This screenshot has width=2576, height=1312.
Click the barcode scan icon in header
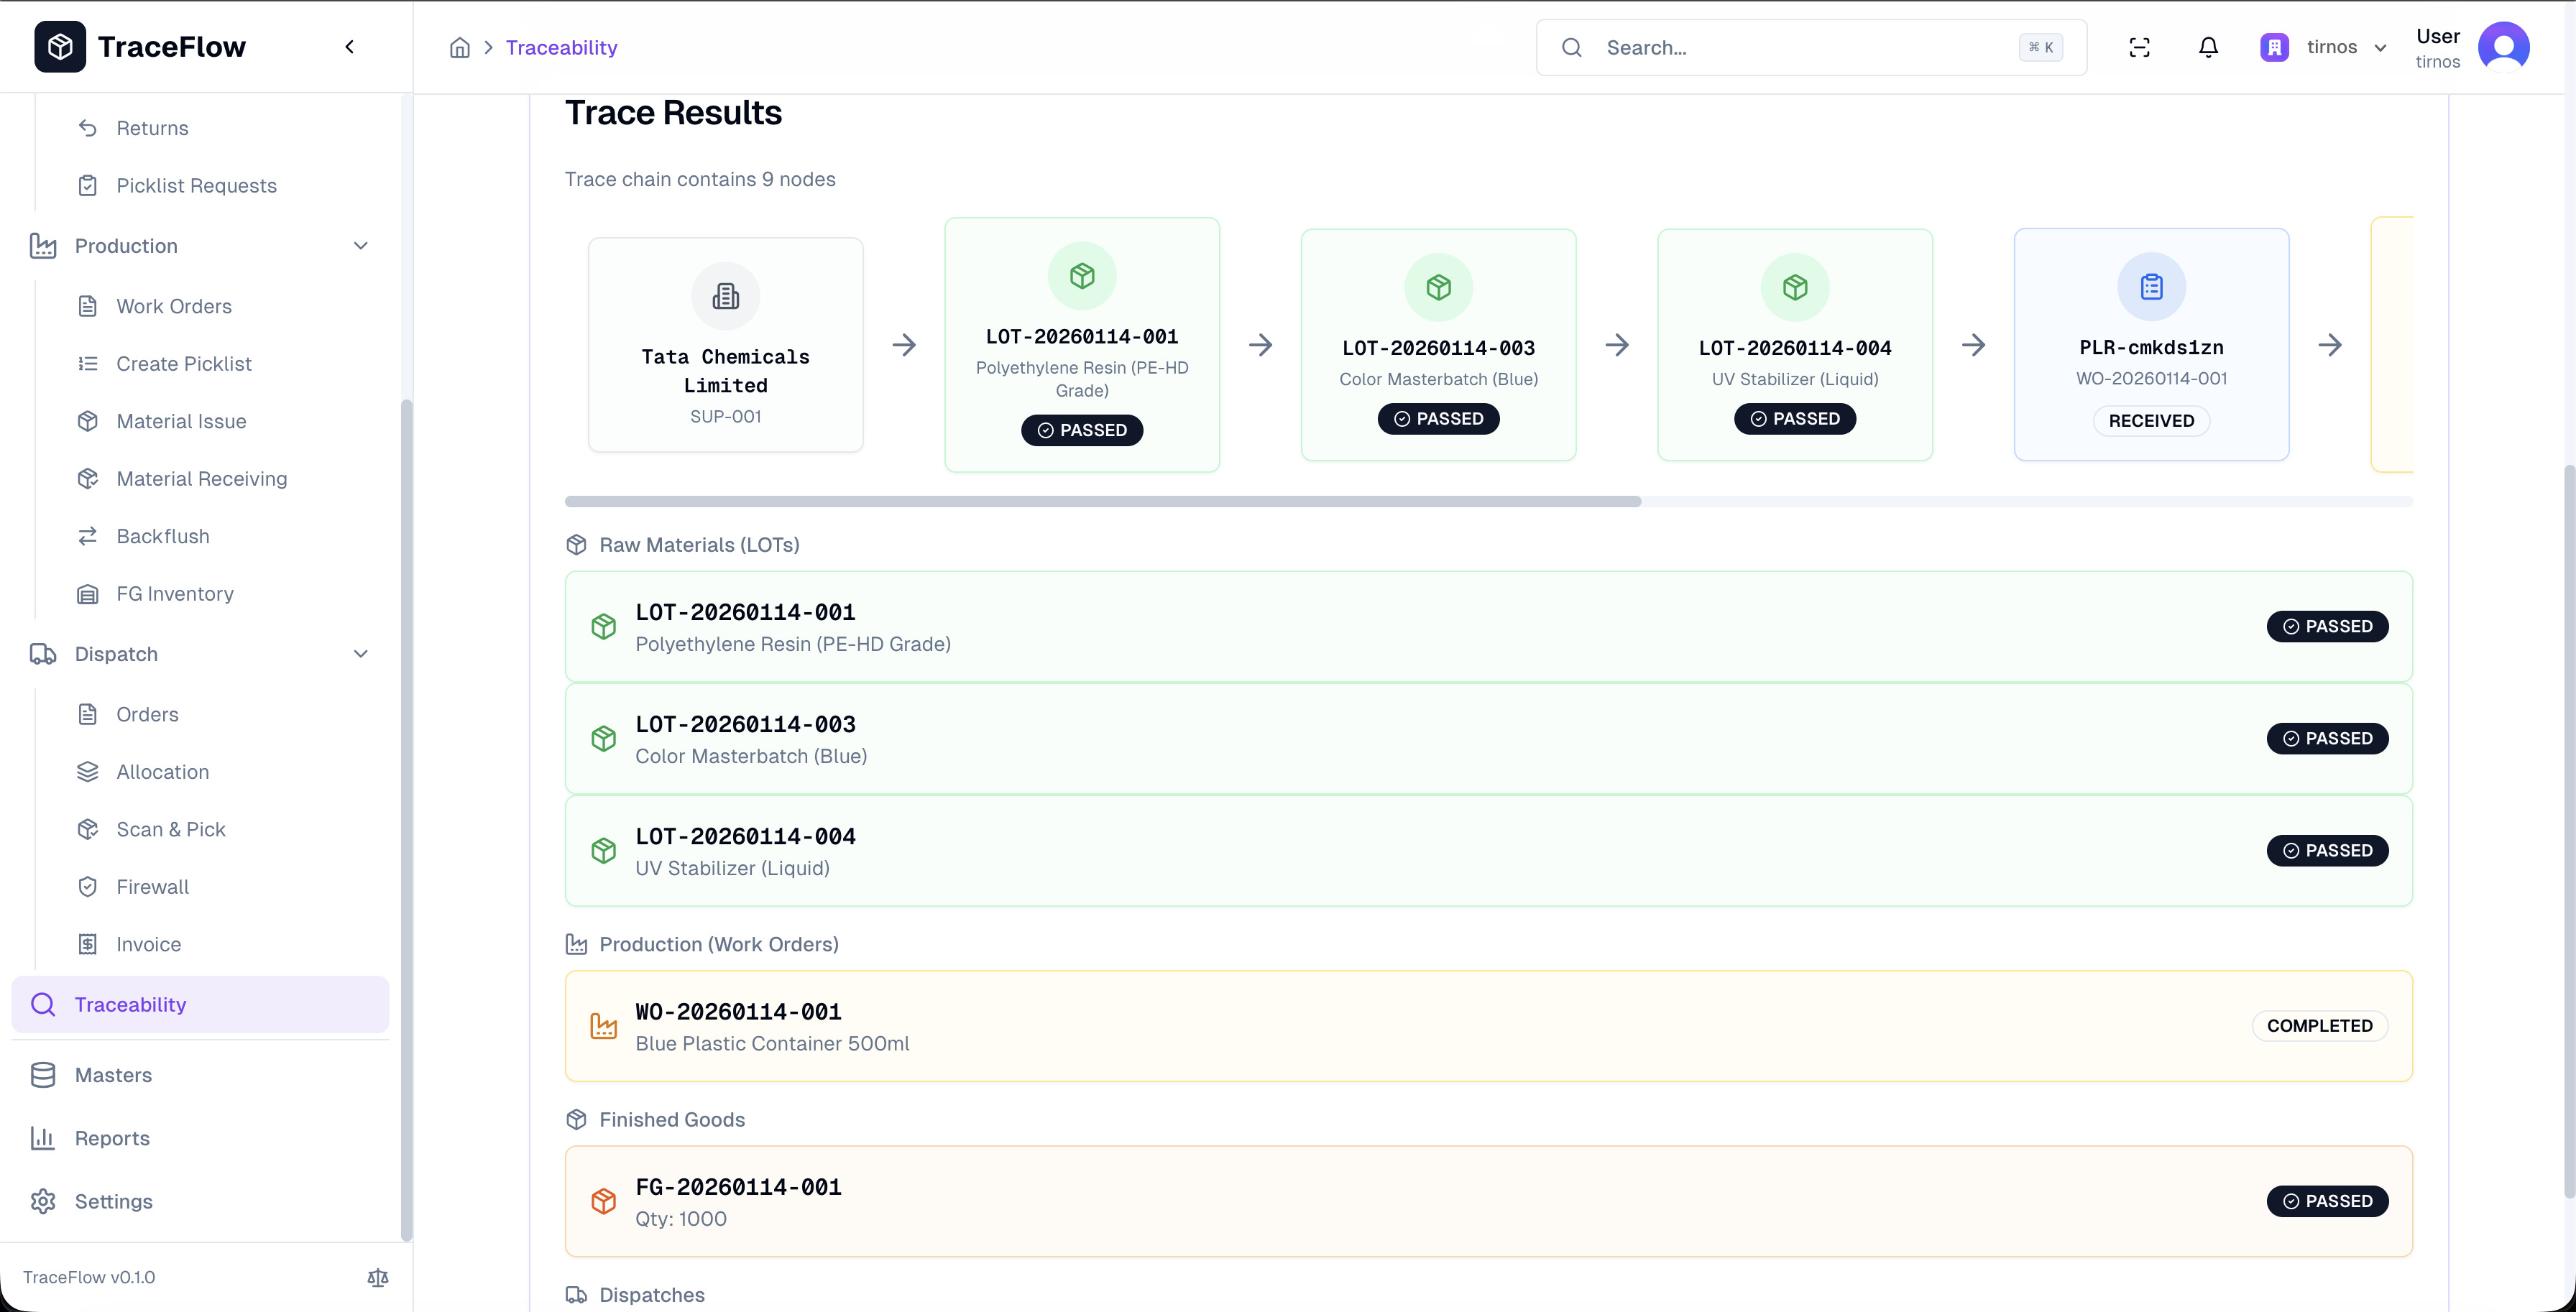2139,47
